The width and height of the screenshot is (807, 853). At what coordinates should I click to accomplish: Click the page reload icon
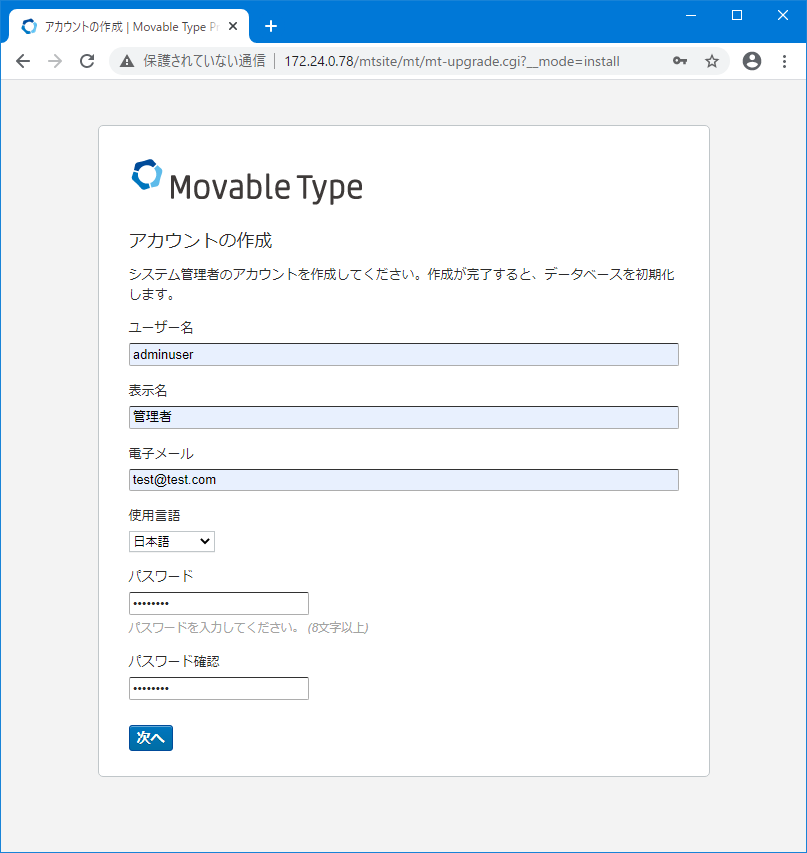87,61
